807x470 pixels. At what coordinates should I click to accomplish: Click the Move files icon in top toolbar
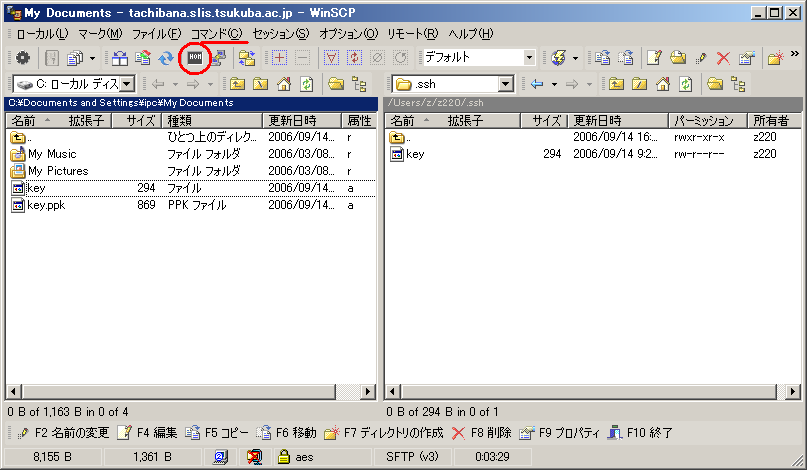pyautogui.click(x=625, y=58)
